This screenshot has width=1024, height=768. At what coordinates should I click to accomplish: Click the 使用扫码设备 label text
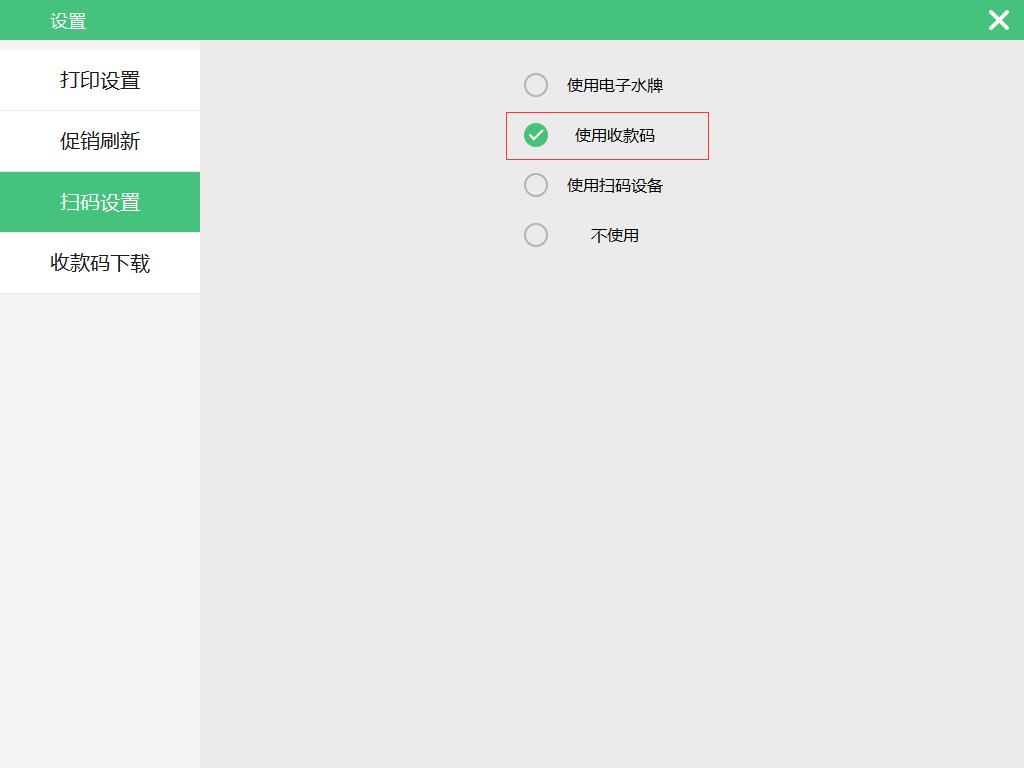(615, 185)
